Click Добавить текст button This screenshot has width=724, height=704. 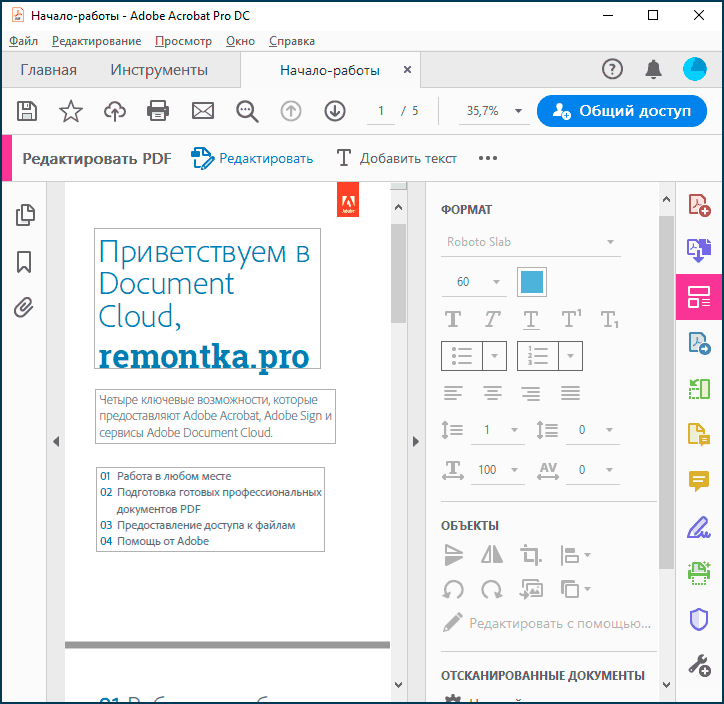pyautogui.click(x=397, y=158)
